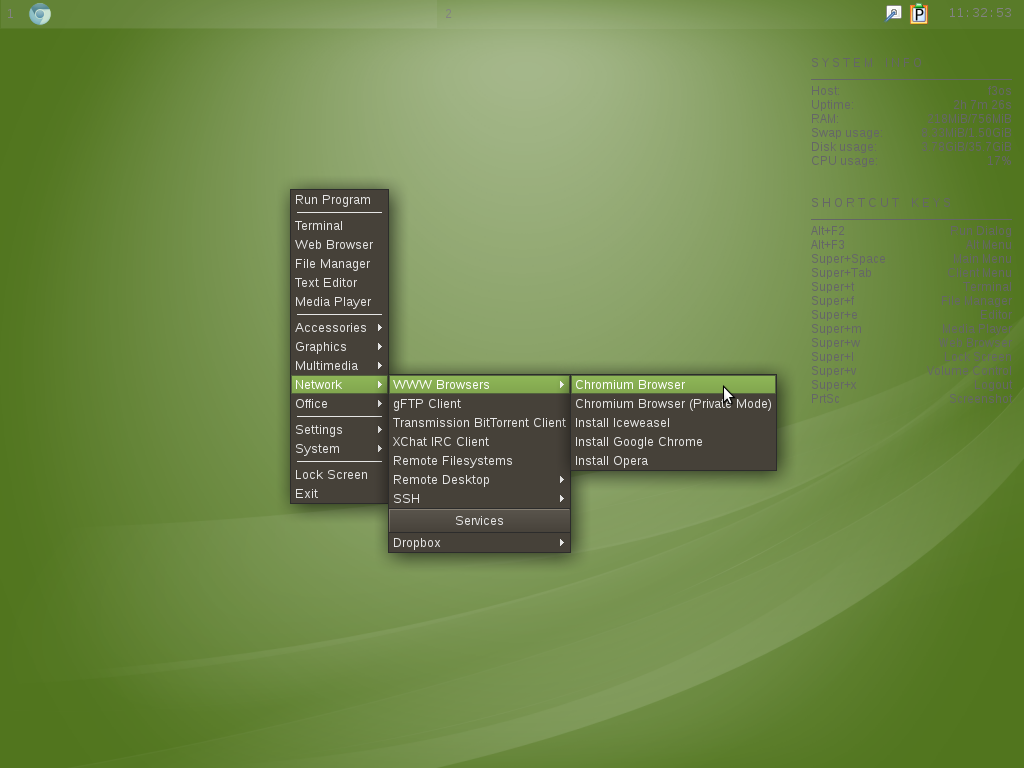Open Transmission BitTorrent Client
The height and width of the screenshot is (768, 1024).
[x=479, y=422]
